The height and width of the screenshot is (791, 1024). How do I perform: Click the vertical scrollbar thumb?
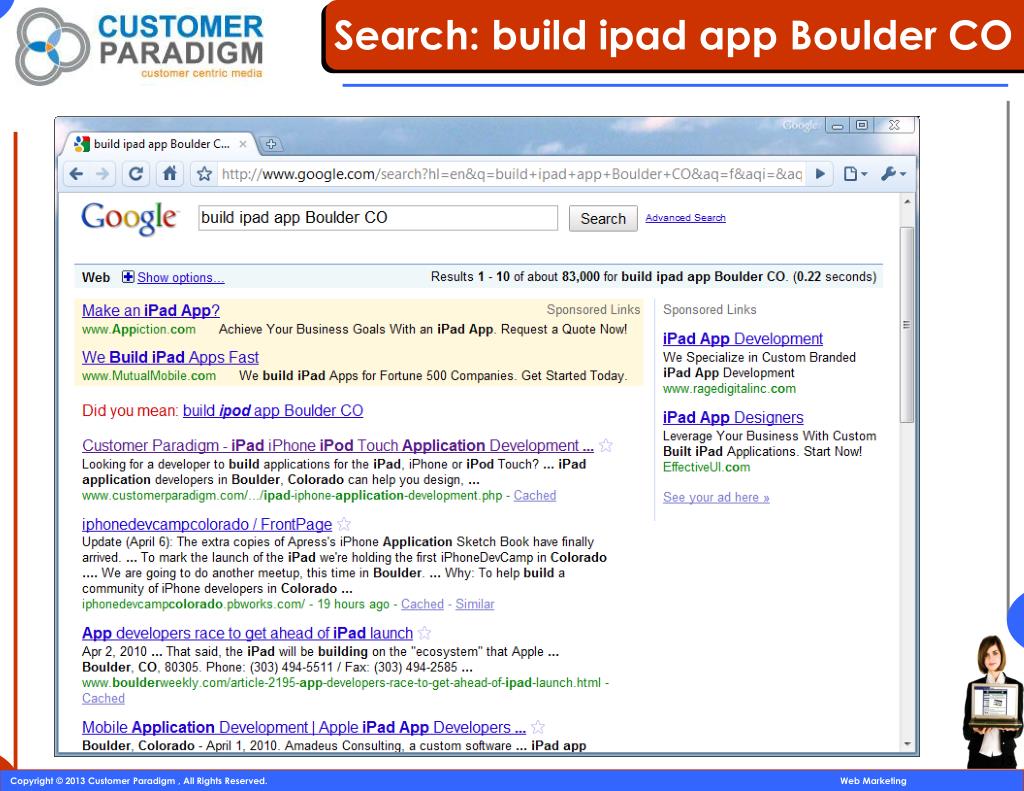click(907, 325)
